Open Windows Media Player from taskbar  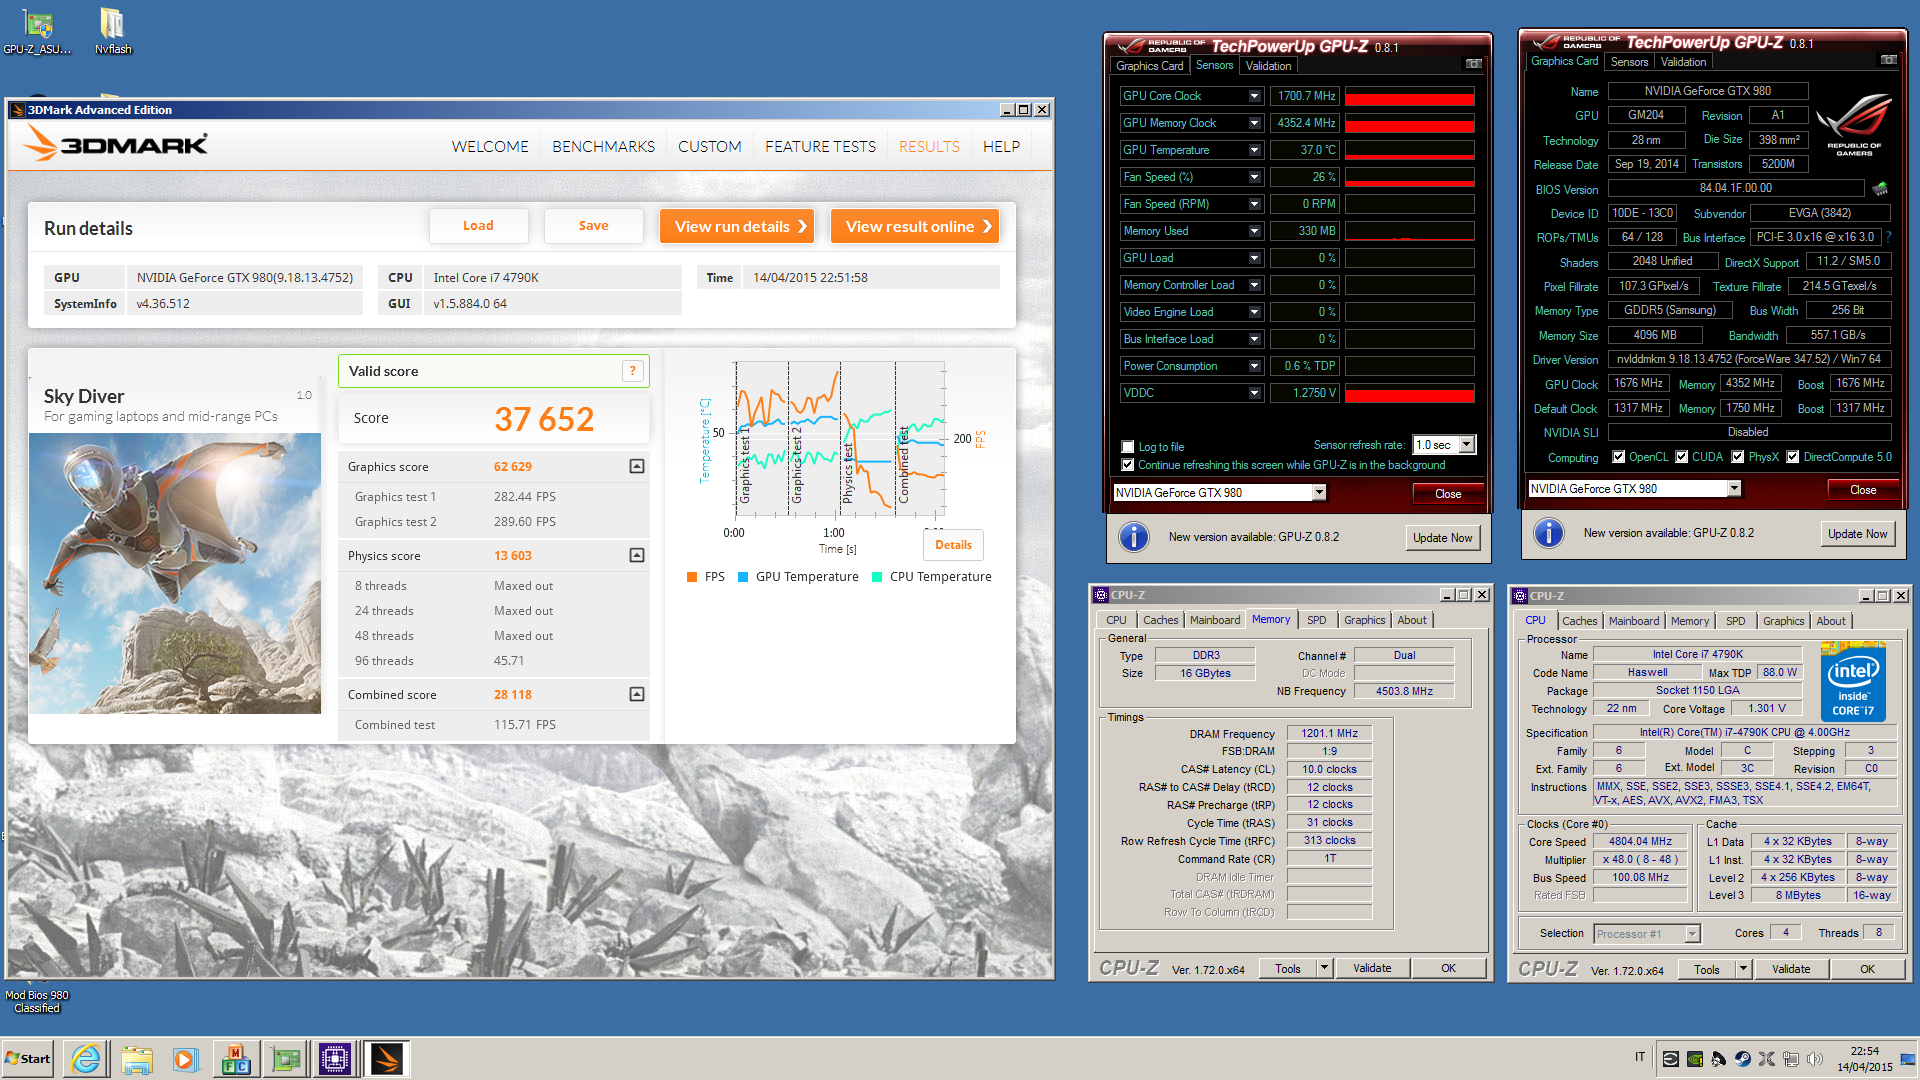pos(186,1059)
